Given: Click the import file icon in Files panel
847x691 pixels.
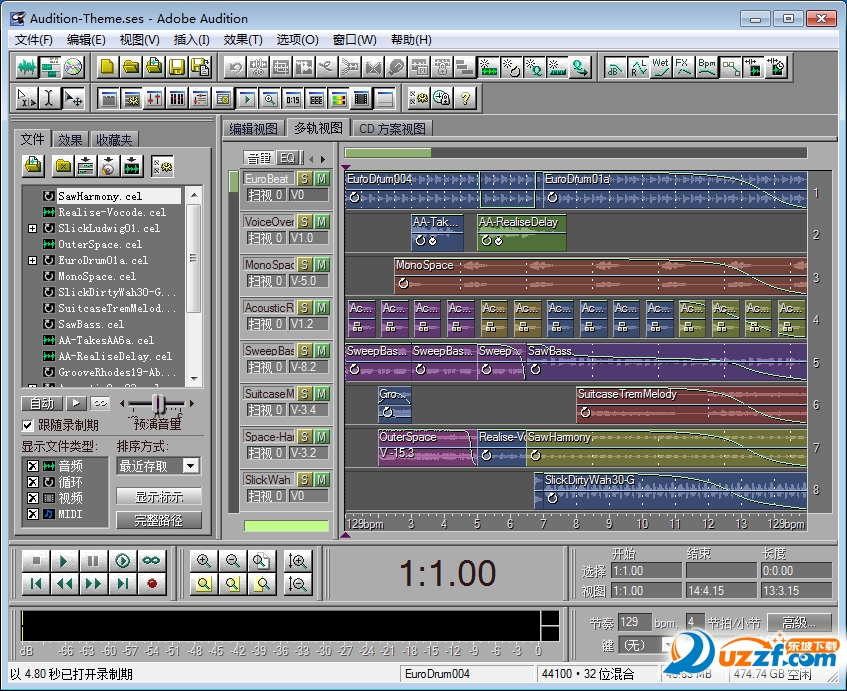Looking at the screenshot, I should click(34, 165).
